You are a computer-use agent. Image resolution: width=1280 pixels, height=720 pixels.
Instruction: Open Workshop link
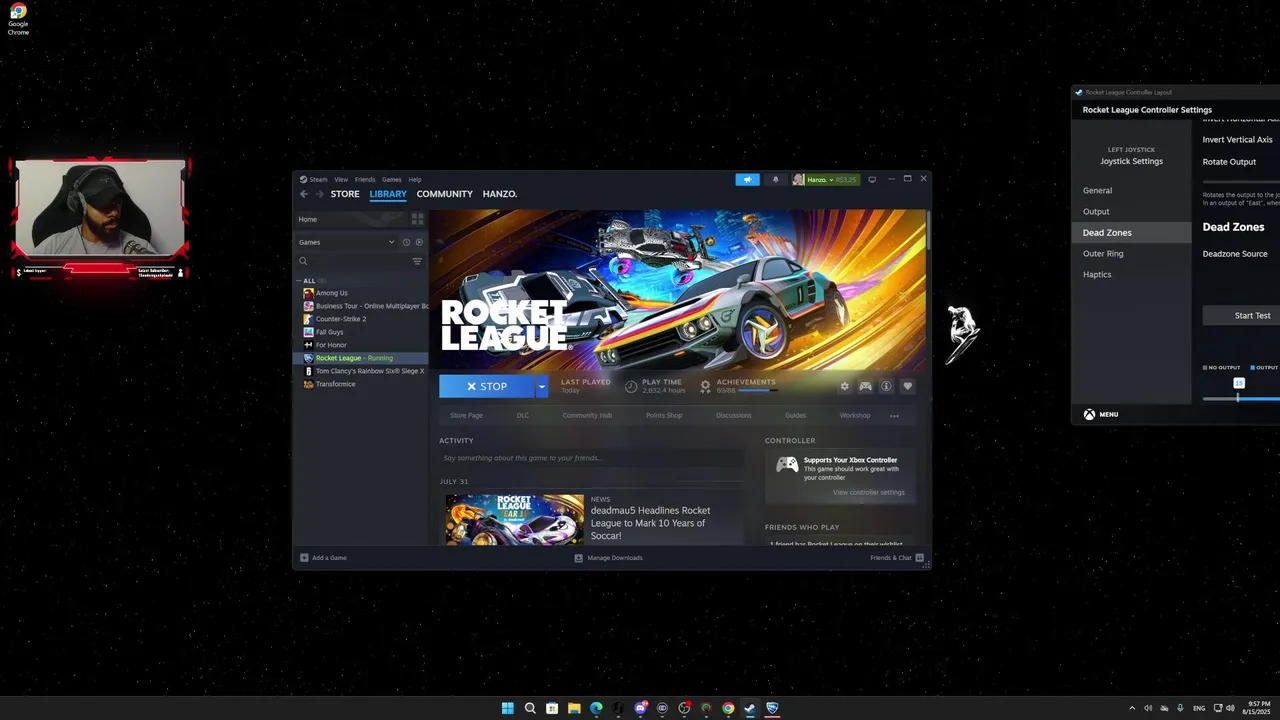855,415
